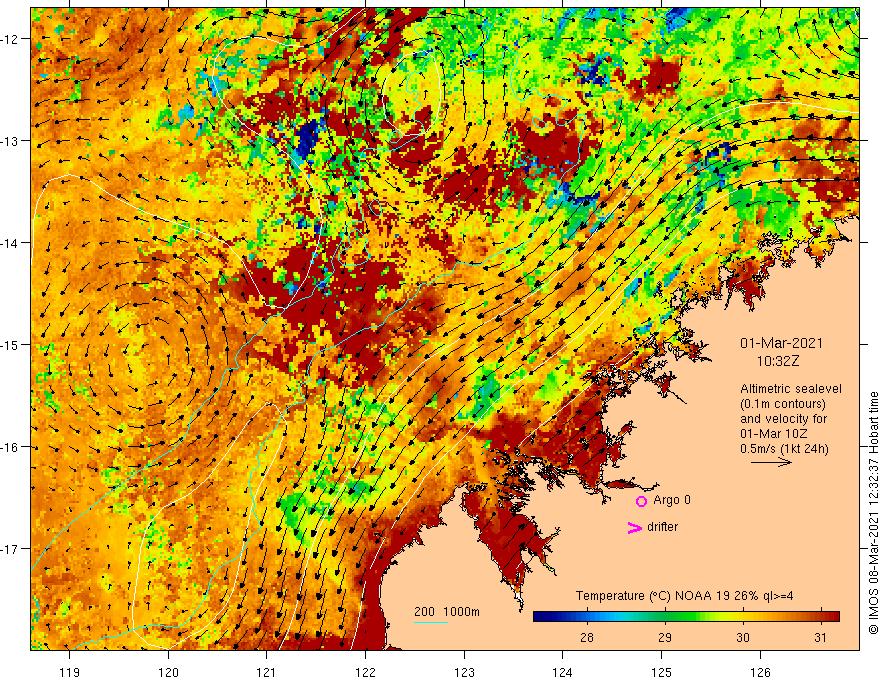Click the 'Altimetric sealevel' text

point(791,389)
